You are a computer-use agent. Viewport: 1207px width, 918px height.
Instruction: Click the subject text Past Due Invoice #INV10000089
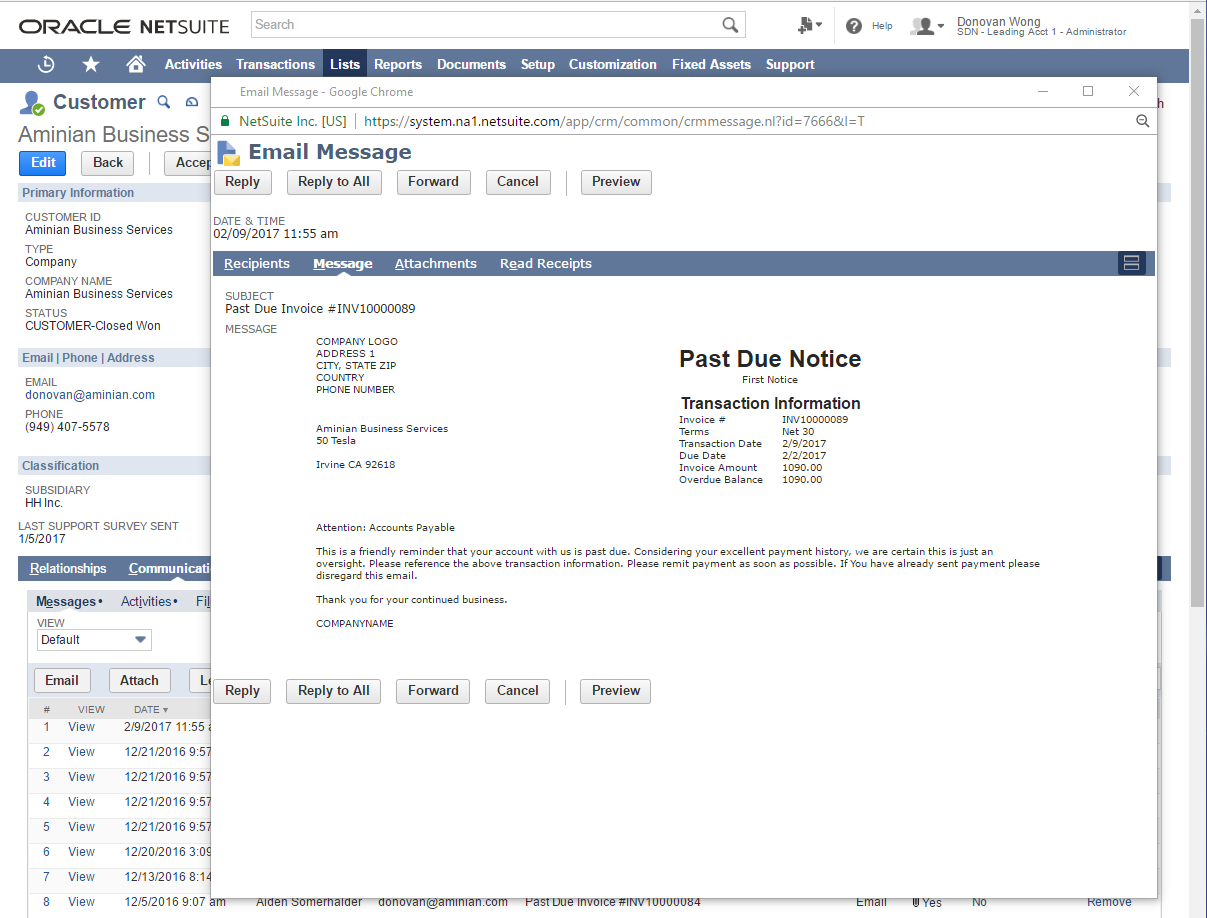(320, 309)
